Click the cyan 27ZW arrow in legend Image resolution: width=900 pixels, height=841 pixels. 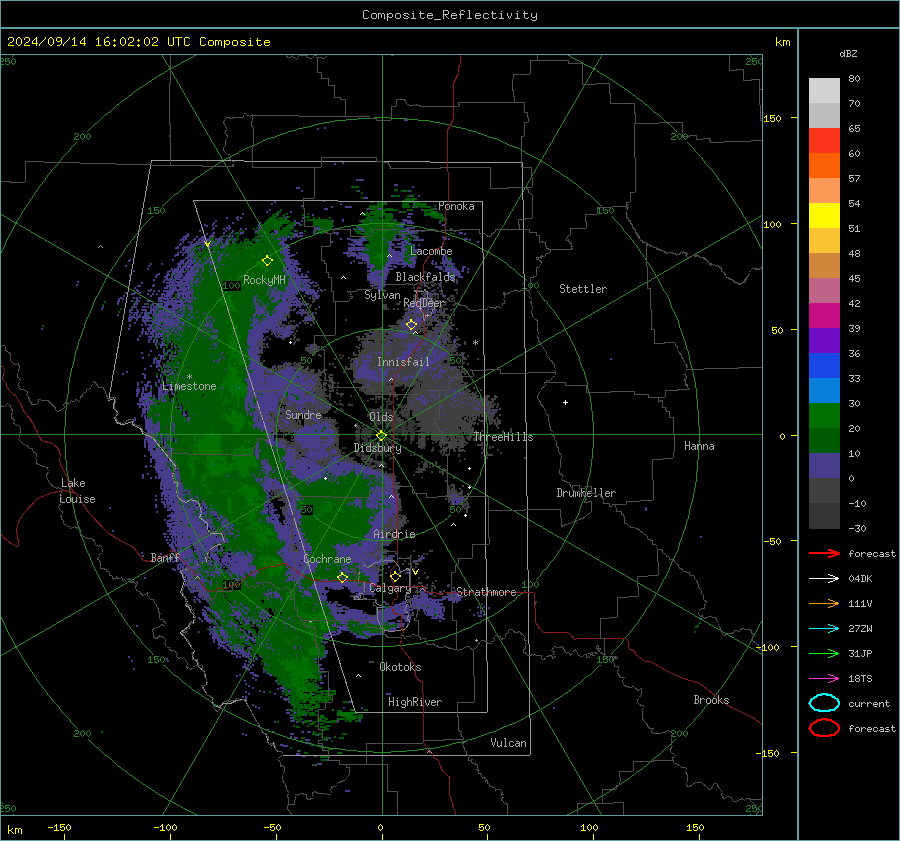[824, 629]
